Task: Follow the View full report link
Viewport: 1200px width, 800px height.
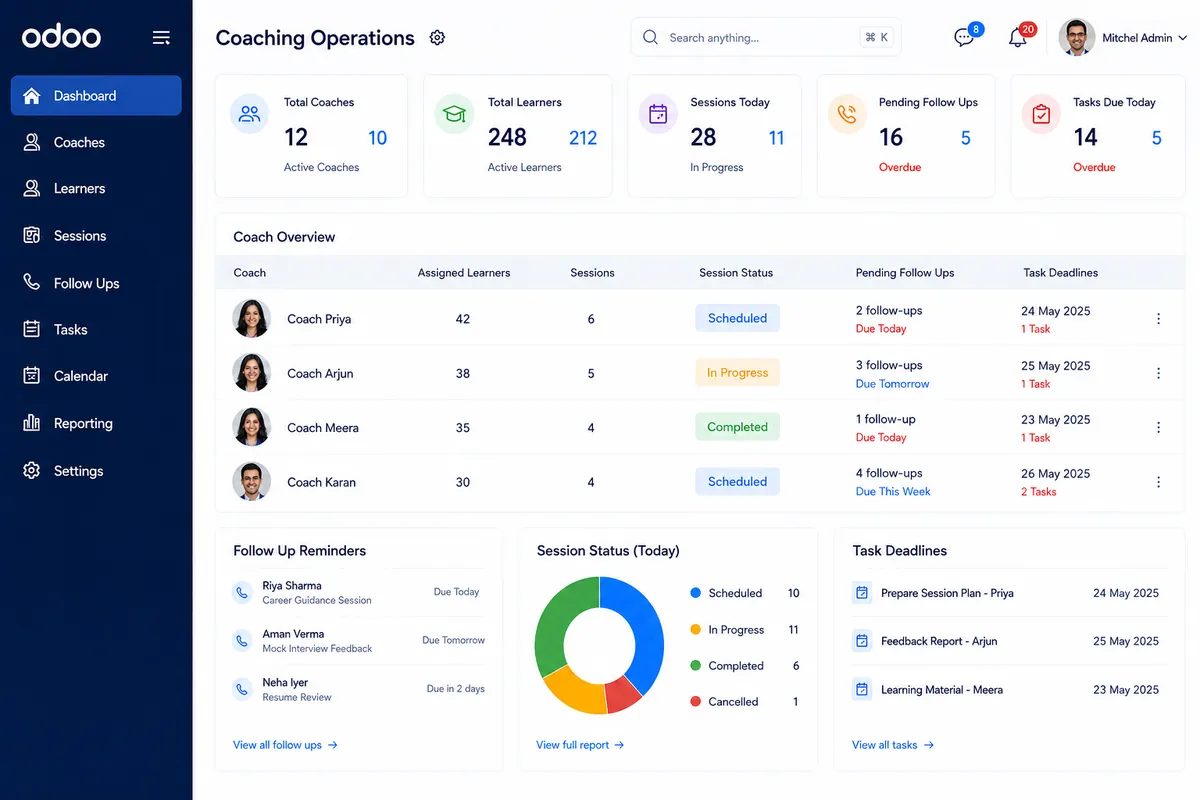Action: click(x=580, y=745)
